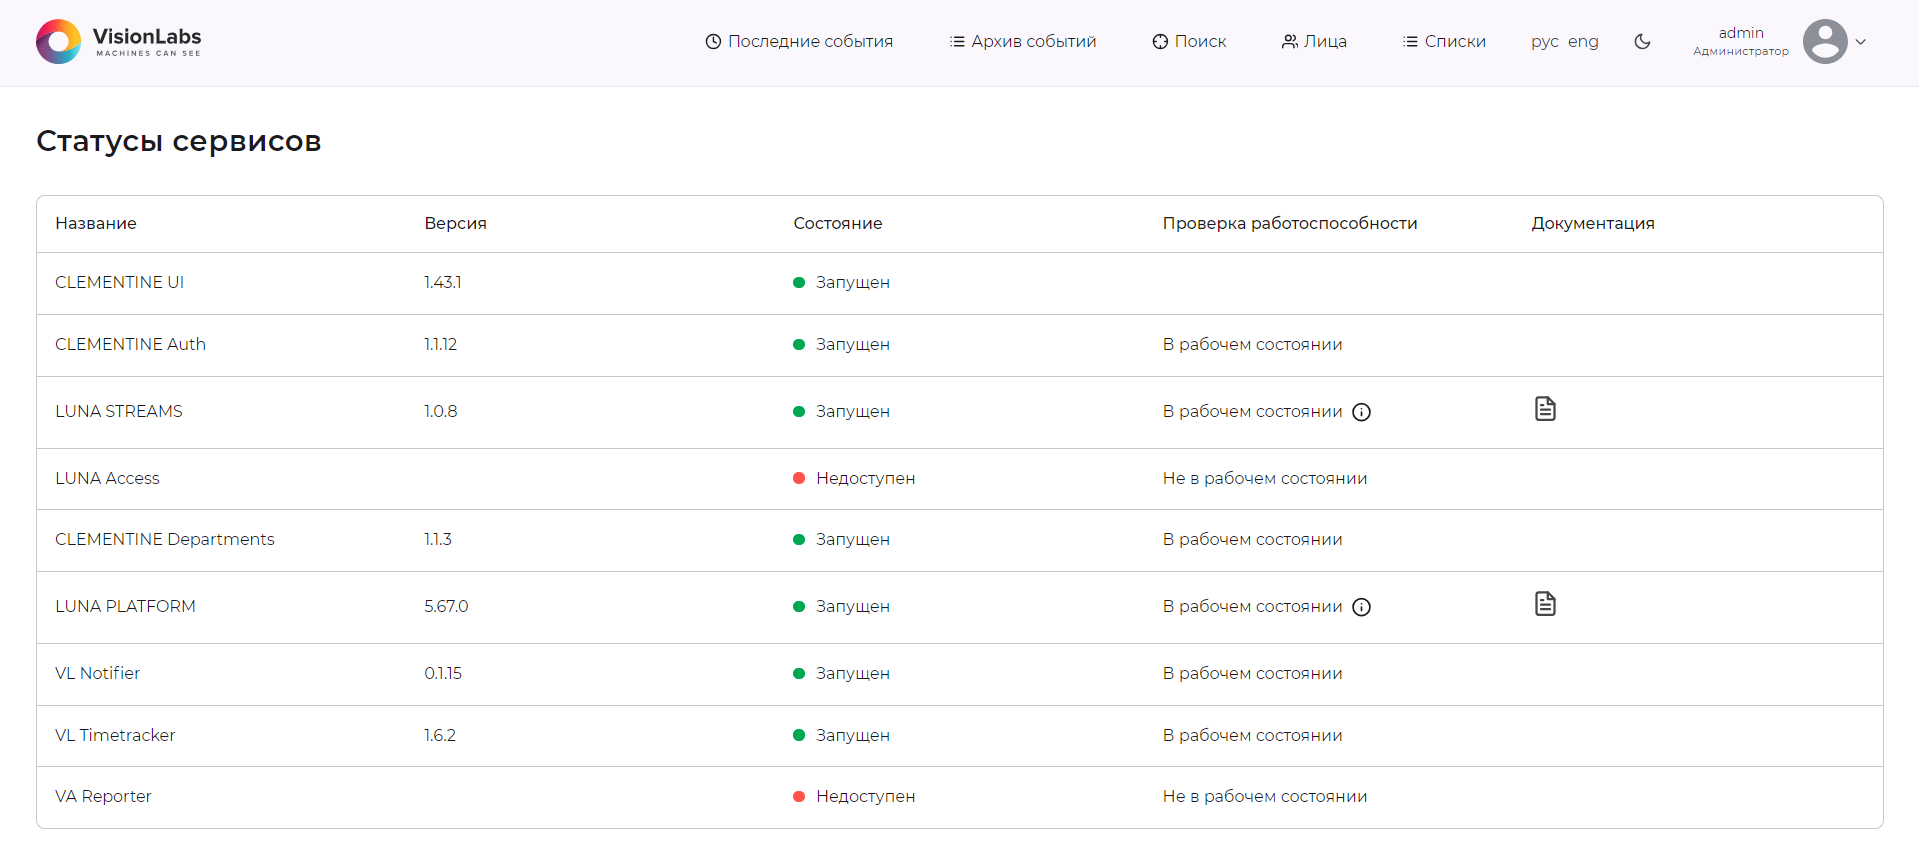
Task: Open LUNA PLATFORM documentation icon
Action: [1545, 604]
